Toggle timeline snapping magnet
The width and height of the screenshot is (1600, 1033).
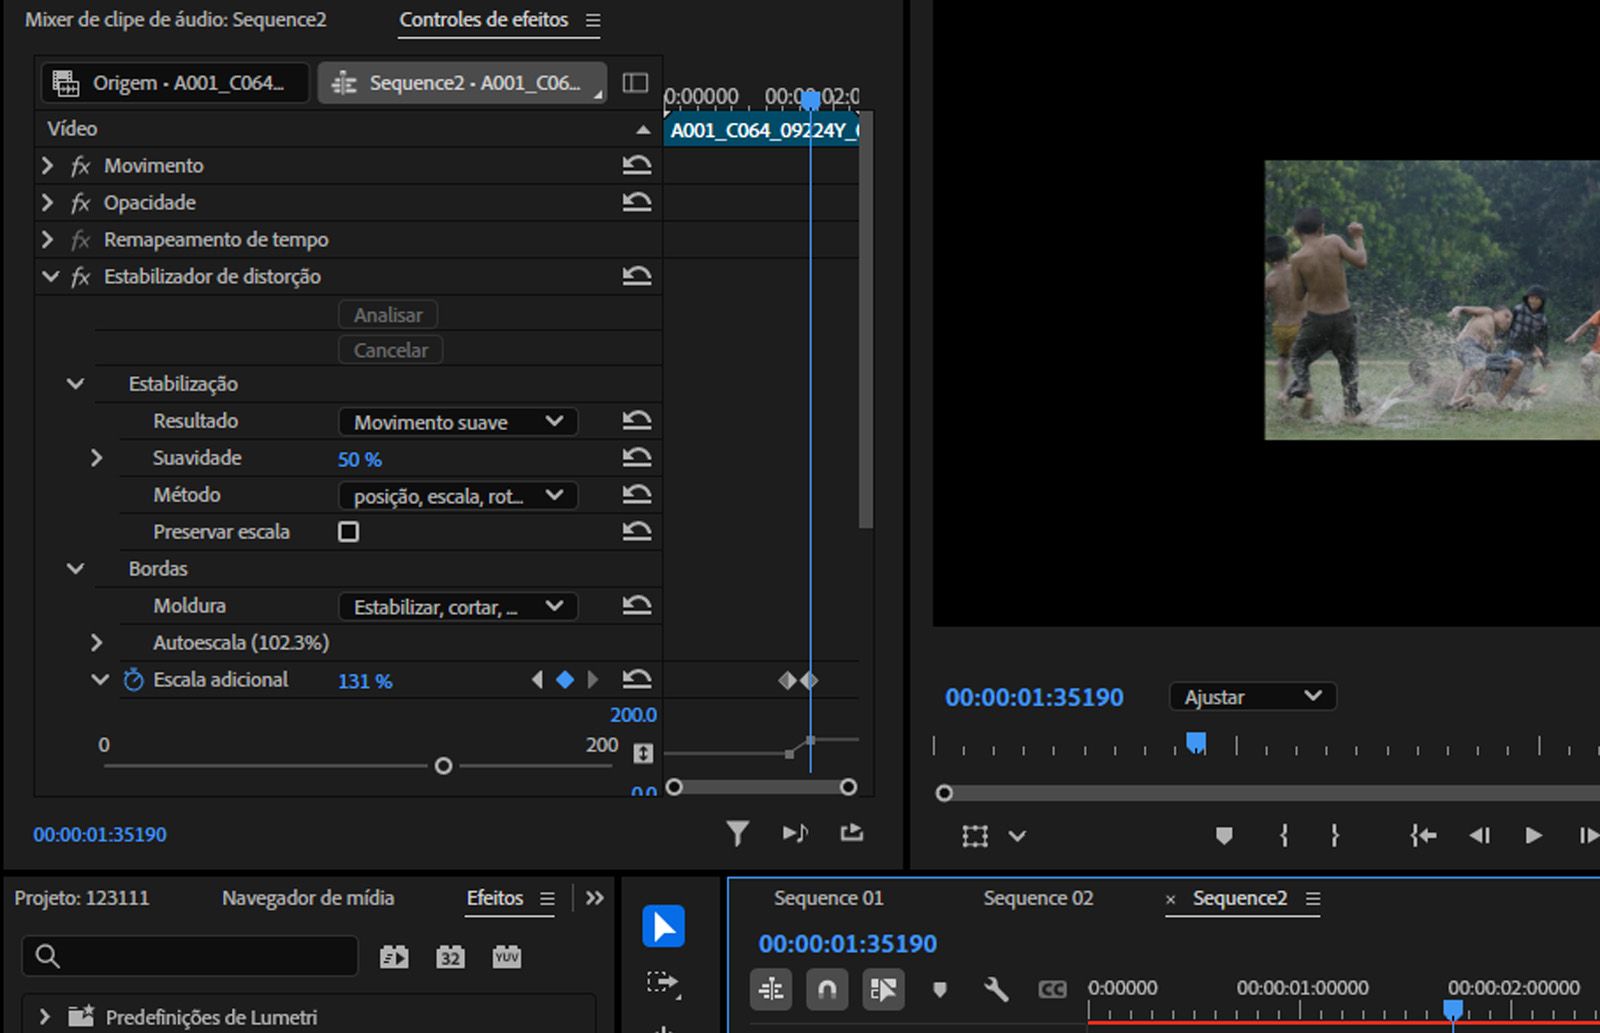coord(827,990)
